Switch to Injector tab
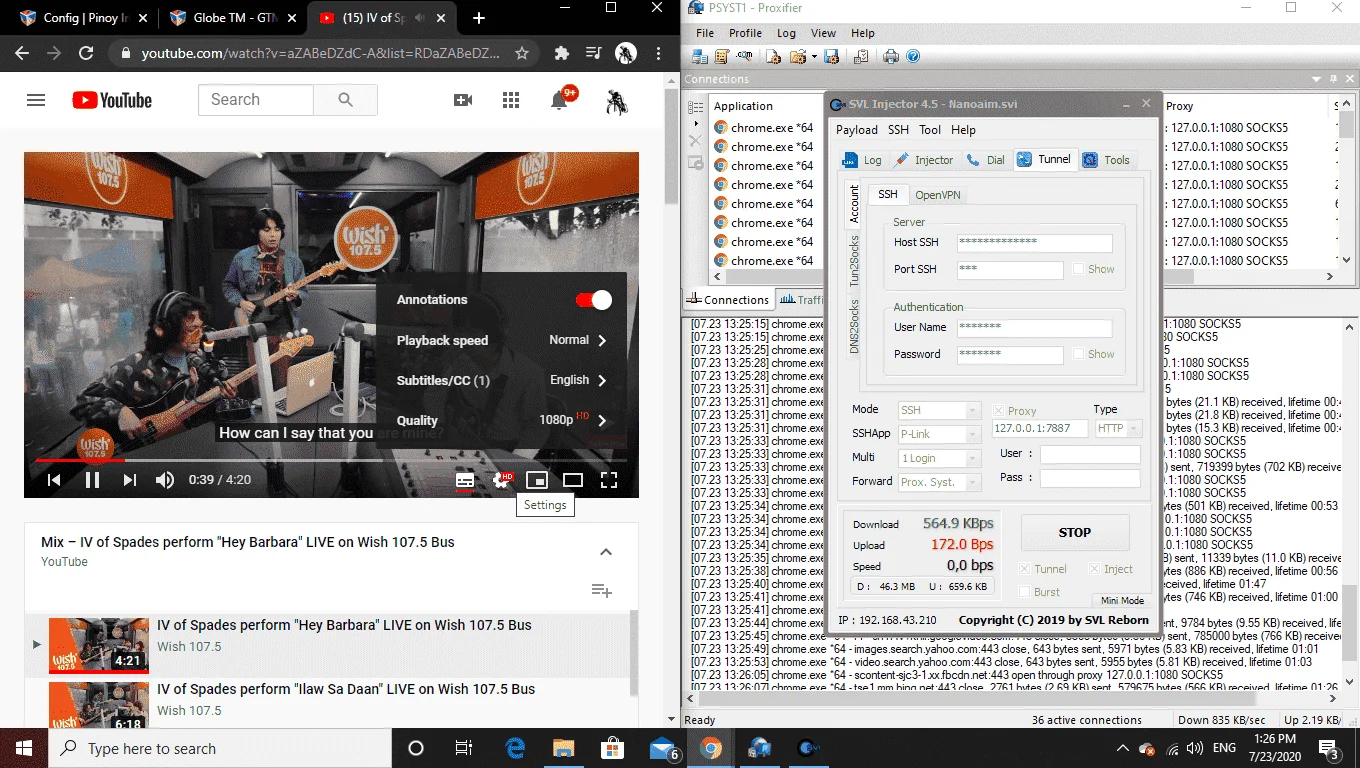The image size is (1360, 768). click(924, 160)
